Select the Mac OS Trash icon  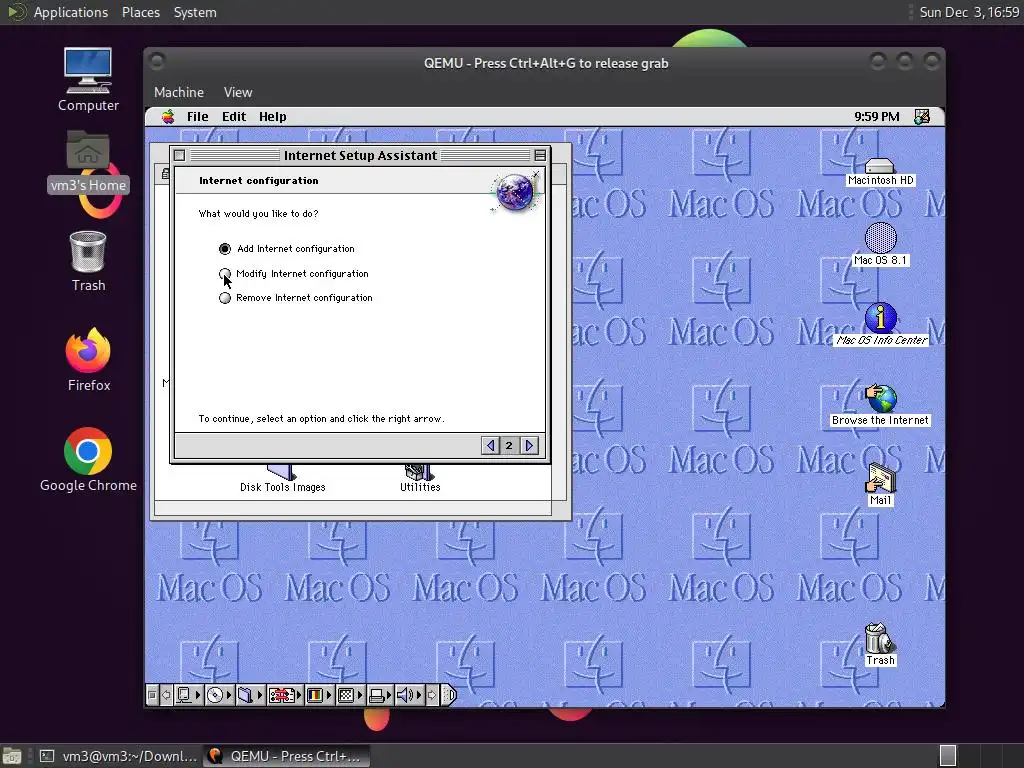pos(880,644)
